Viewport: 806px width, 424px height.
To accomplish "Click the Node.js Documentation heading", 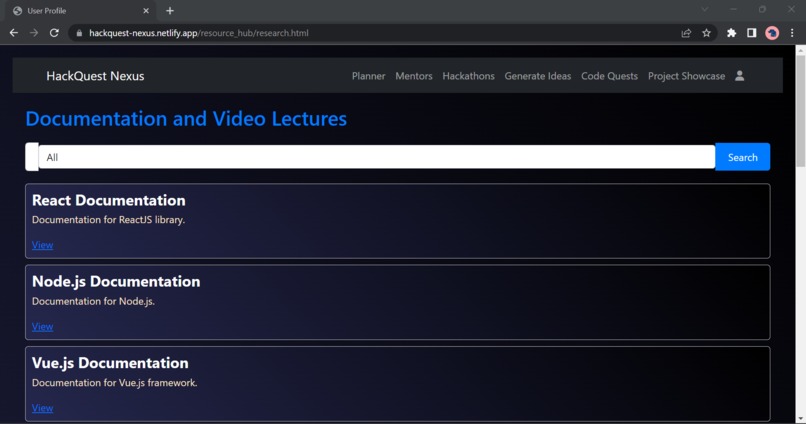I will point(116,282).
